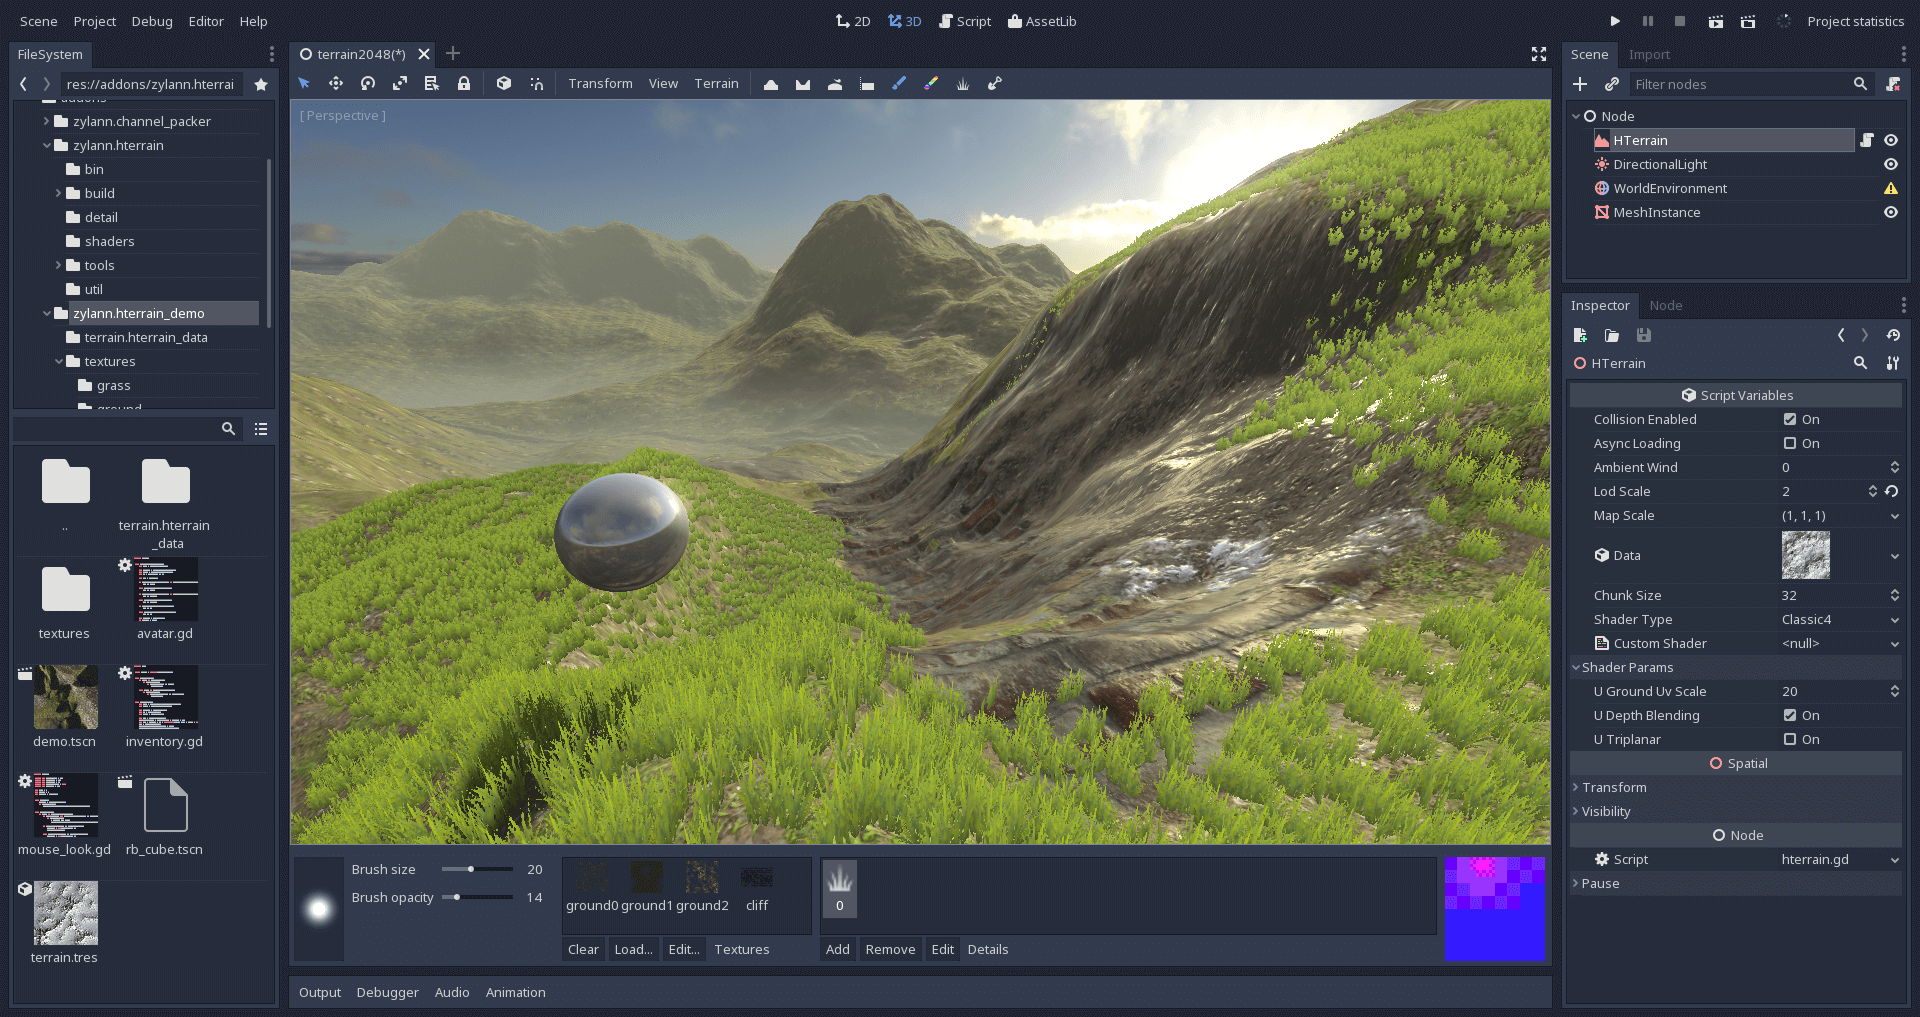Screen dimensions: 1920x1017
Task: Toggle FileSystem list view mode icon
Action: (261, 429)
